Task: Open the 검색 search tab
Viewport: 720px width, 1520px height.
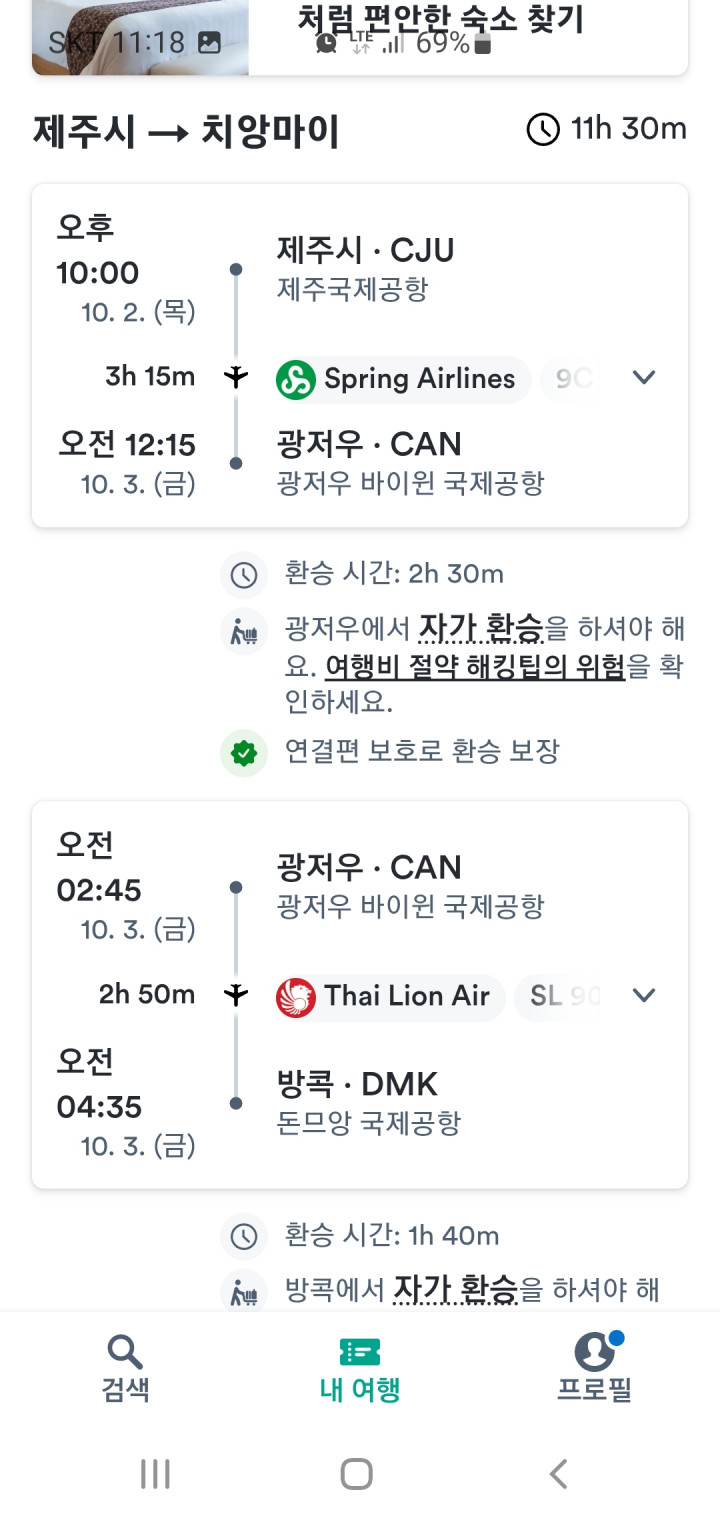Action: 125,1367
